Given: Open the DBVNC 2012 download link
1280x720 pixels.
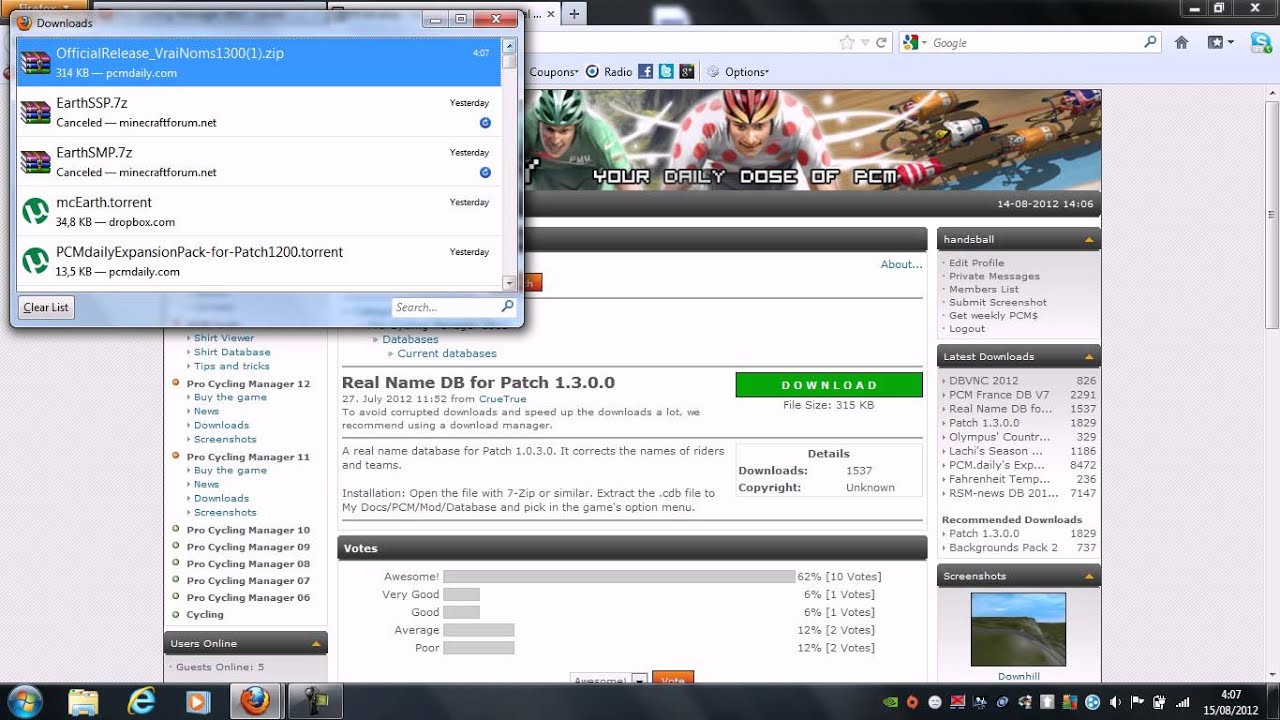Looking at the screenshot, I should click(x=984, y=381).
